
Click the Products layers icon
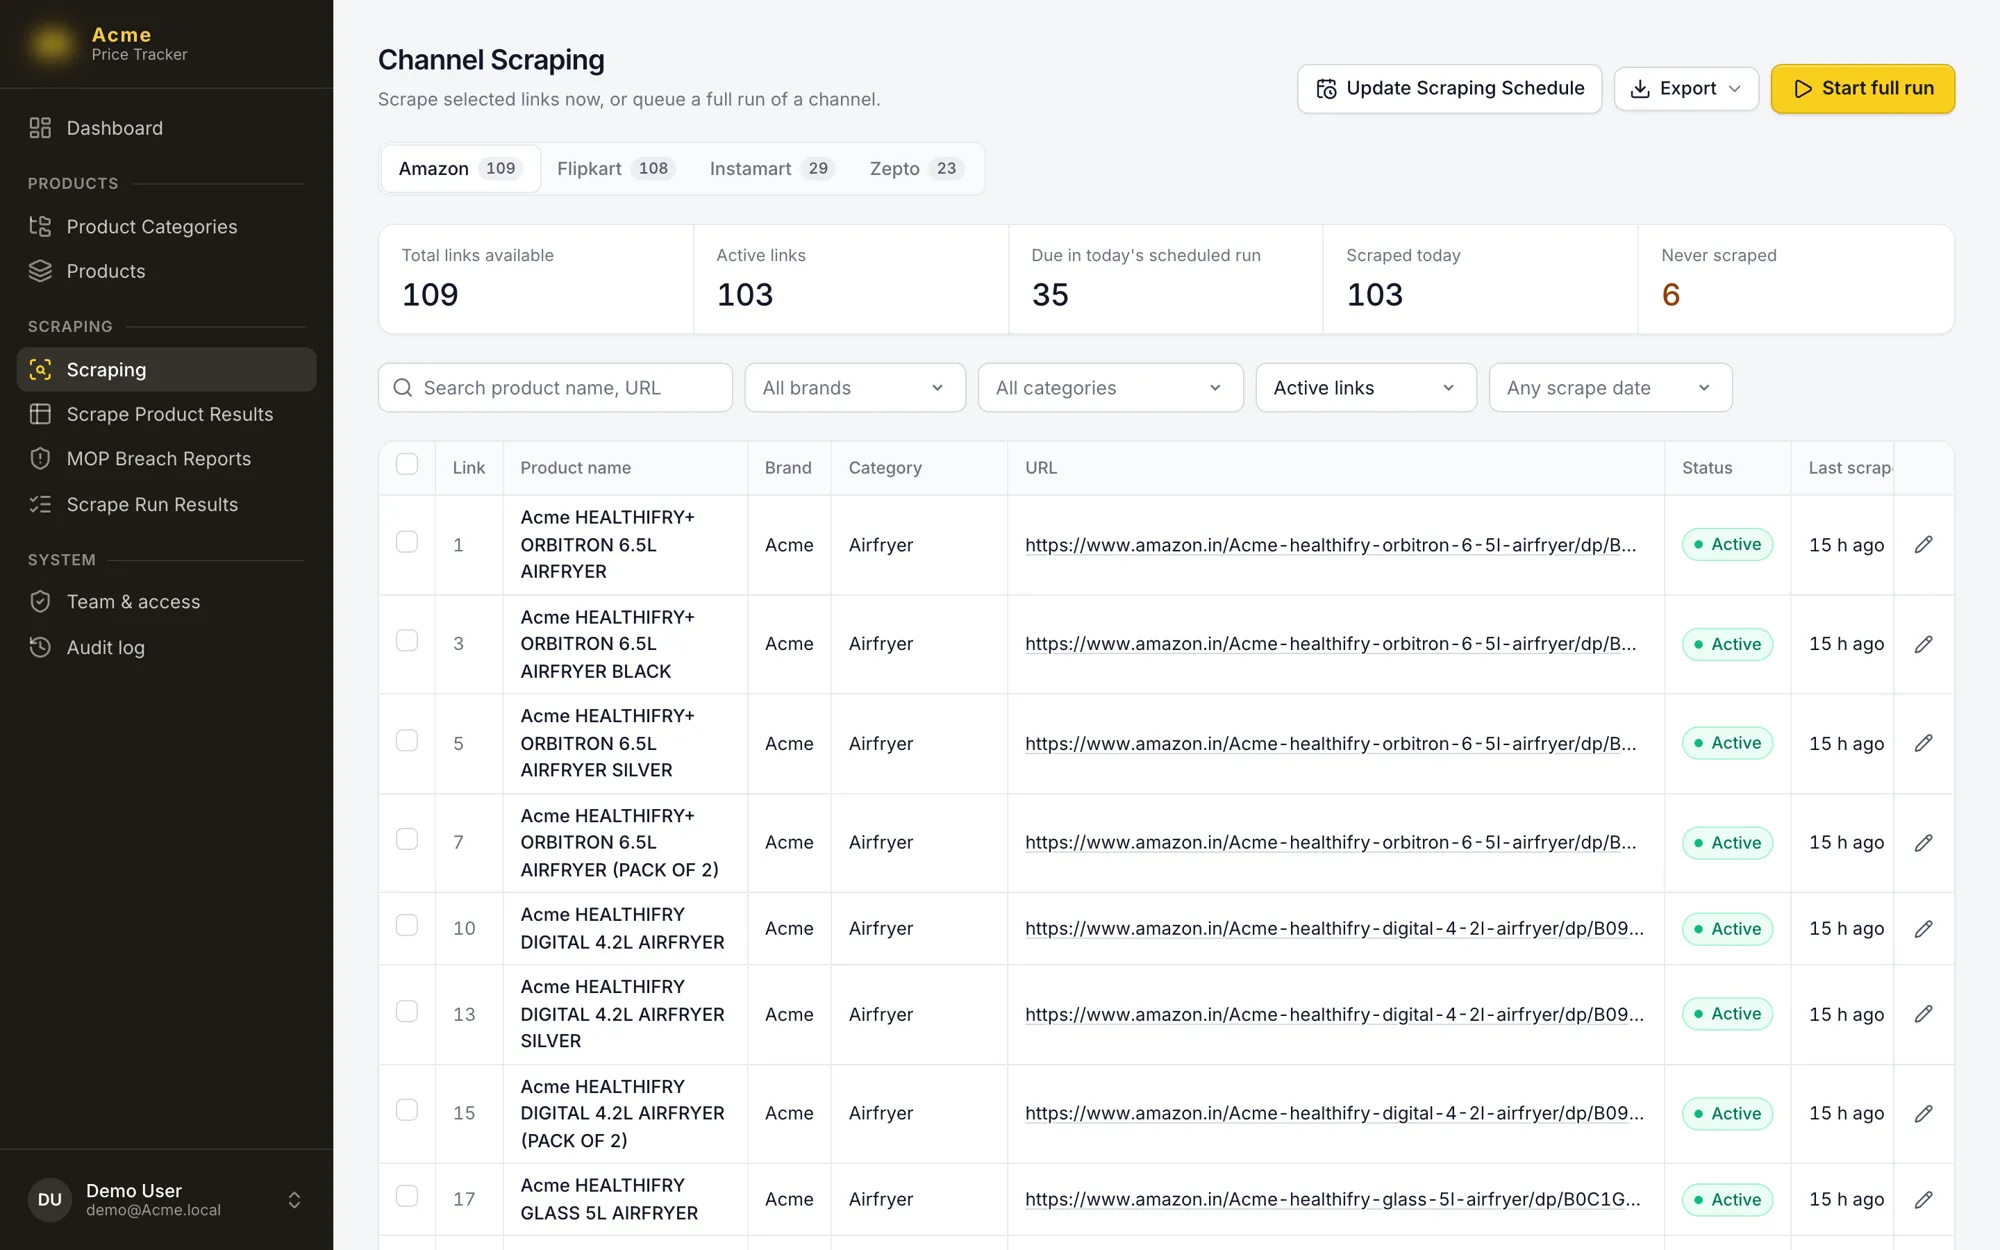click(40, 271)
